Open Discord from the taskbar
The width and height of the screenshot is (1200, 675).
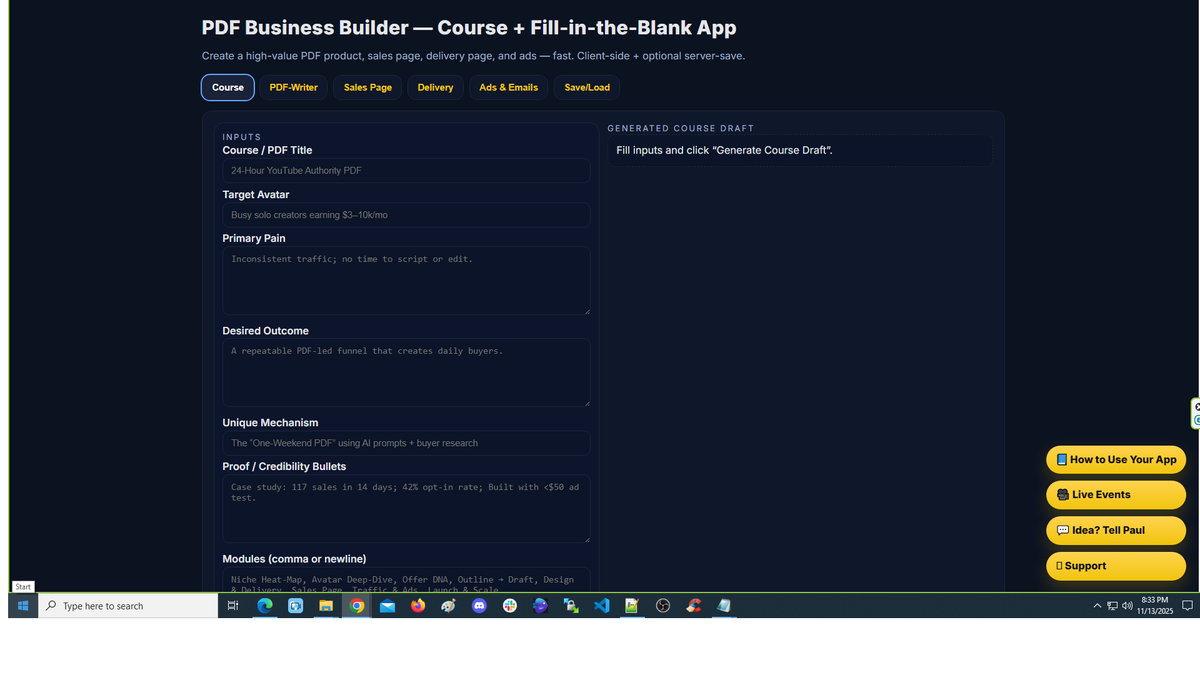point(479,606)
